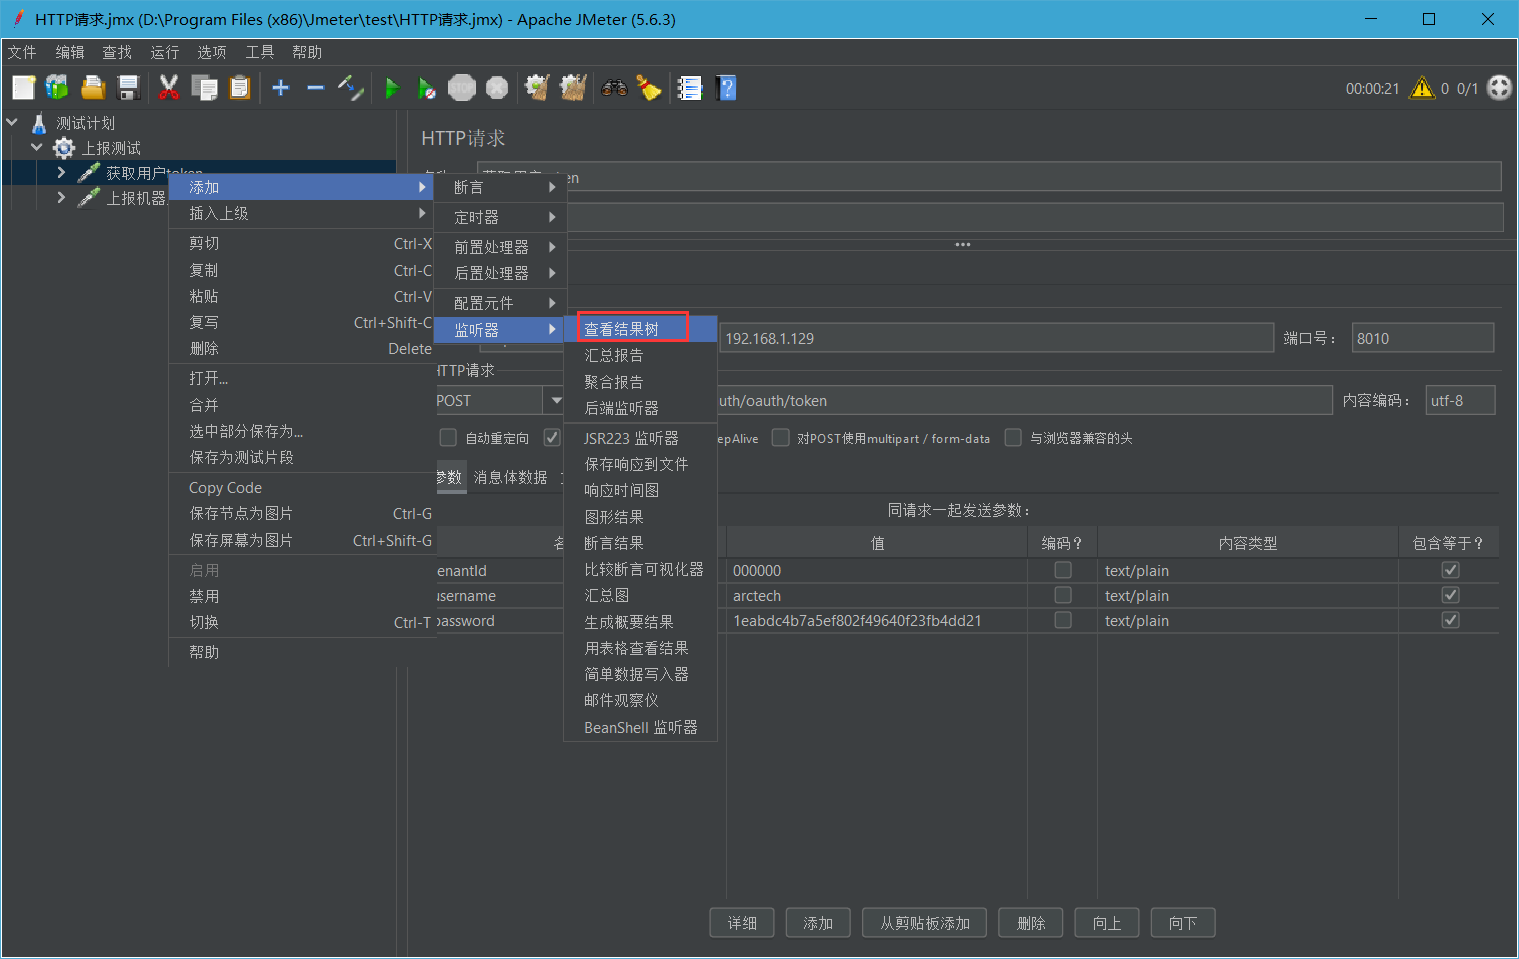Toggle 编码 checkbox in password value row

(1063, 620)
